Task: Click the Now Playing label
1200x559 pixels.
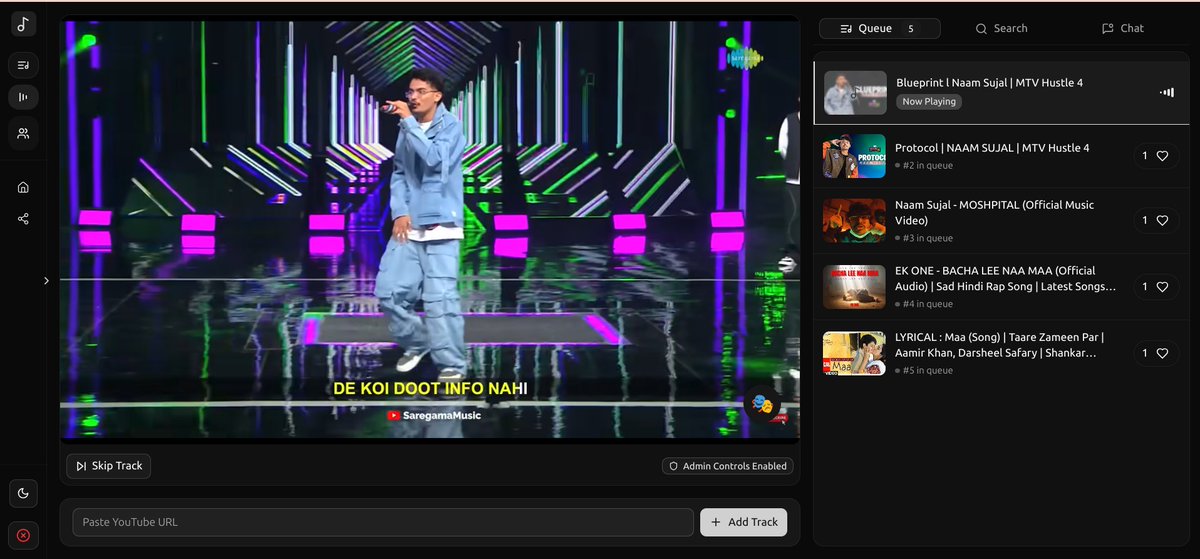Action: [x=929, y=102]
